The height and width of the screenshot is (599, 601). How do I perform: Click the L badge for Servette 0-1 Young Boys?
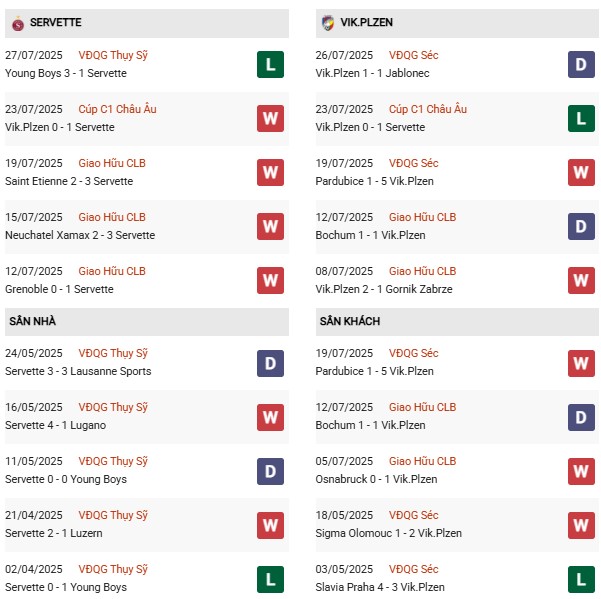coord(270,578)
